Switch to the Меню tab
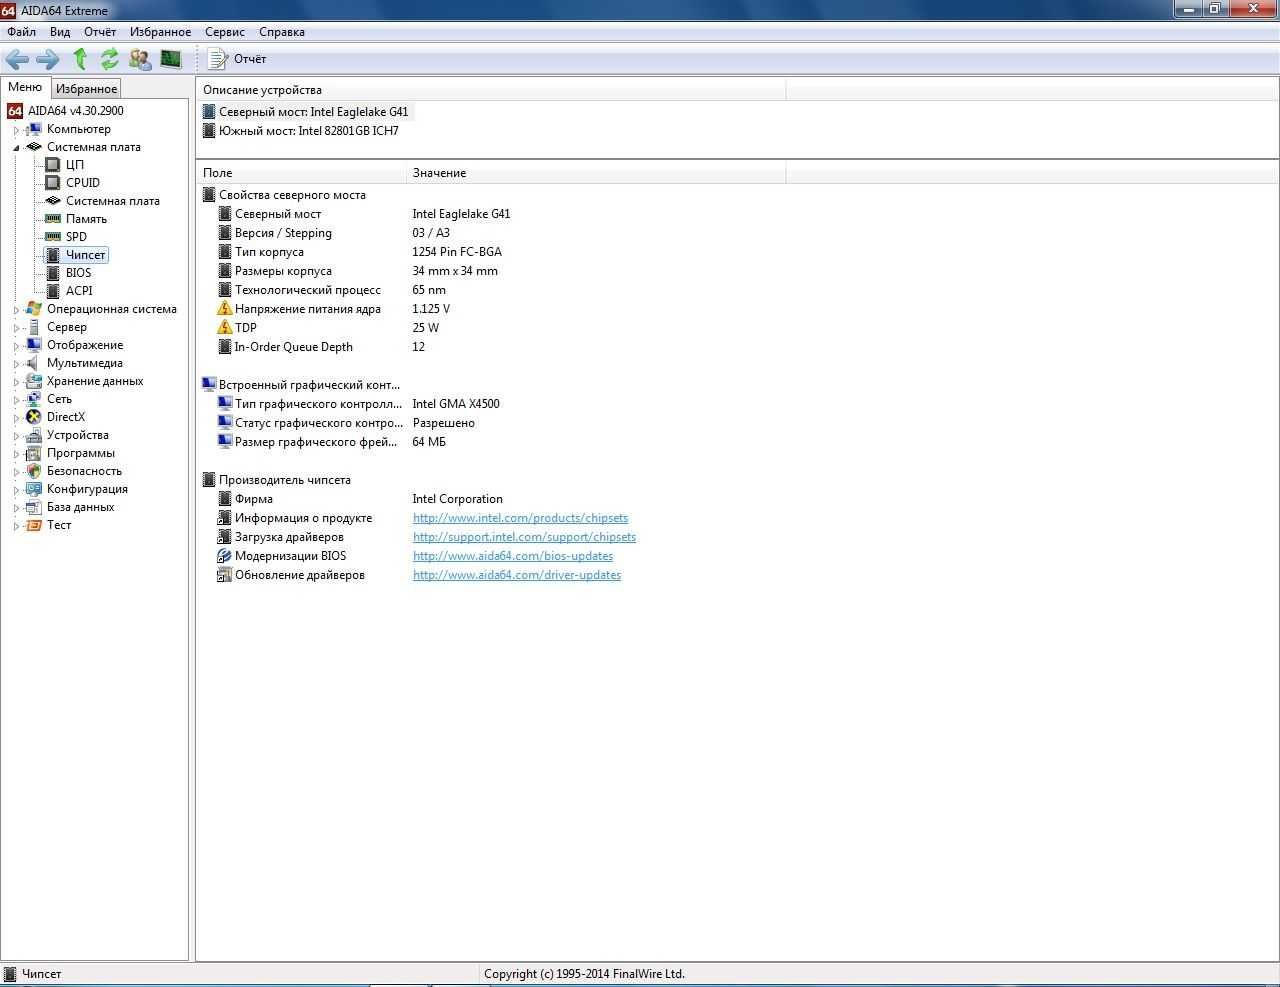Screen dimensions: 1280x987 coord(25,87)
